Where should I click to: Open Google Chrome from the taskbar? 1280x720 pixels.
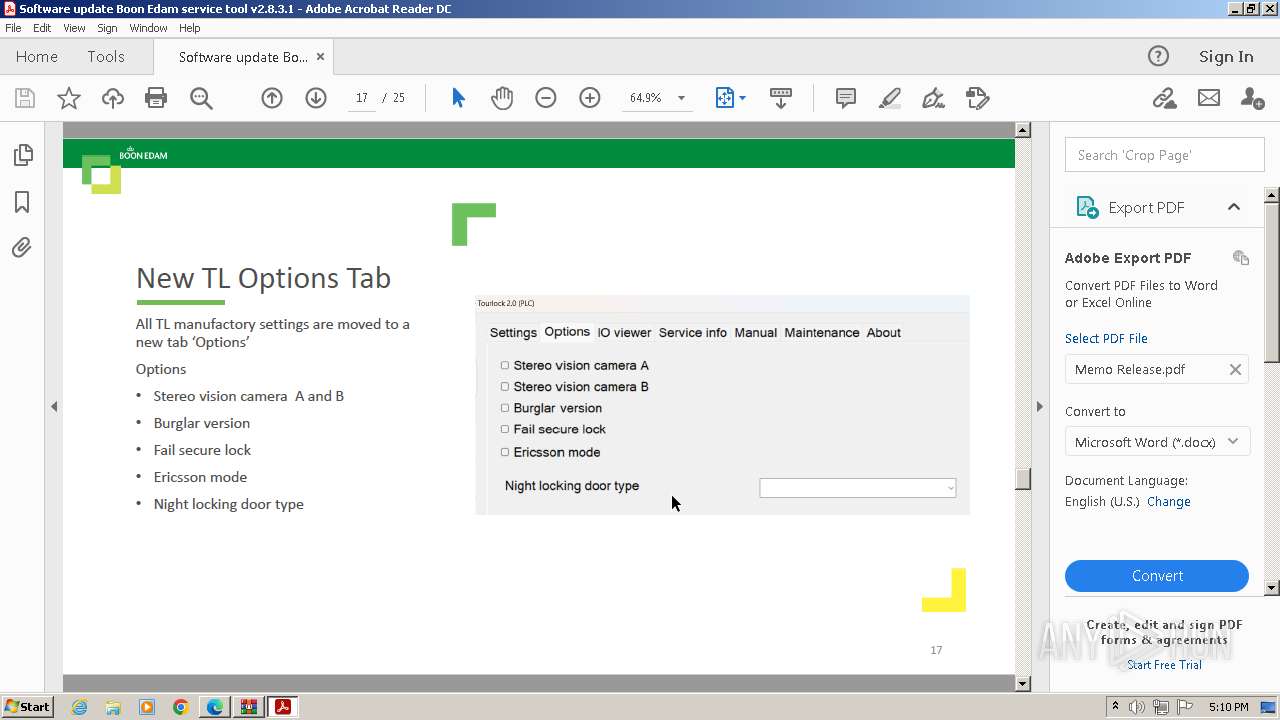click(181, 707)
